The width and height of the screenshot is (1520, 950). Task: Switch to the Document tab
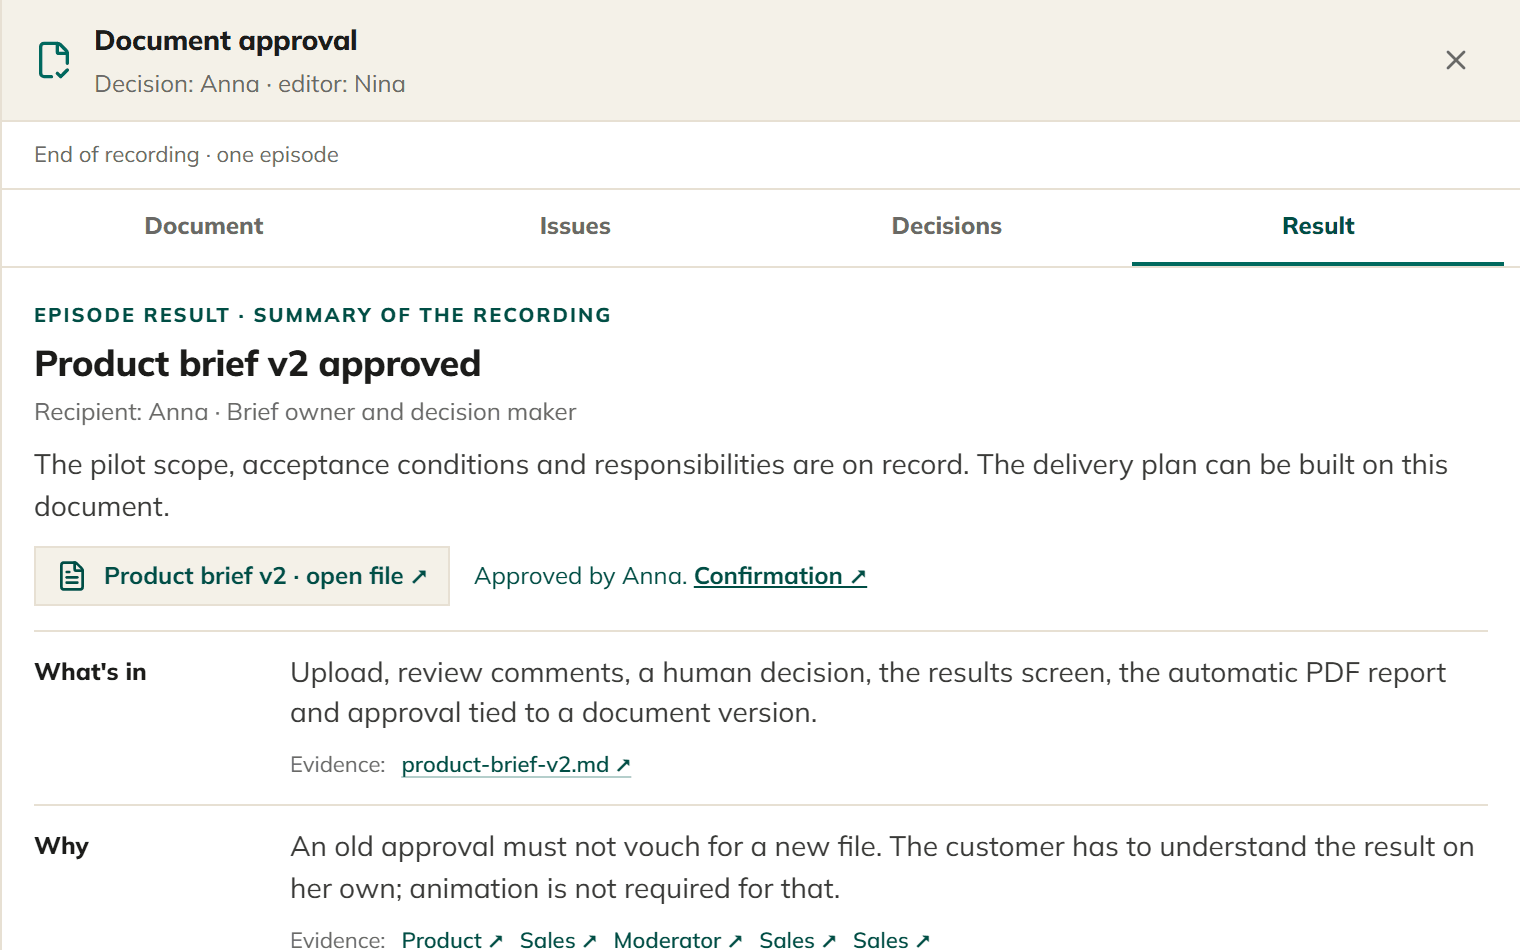[204, 226]
